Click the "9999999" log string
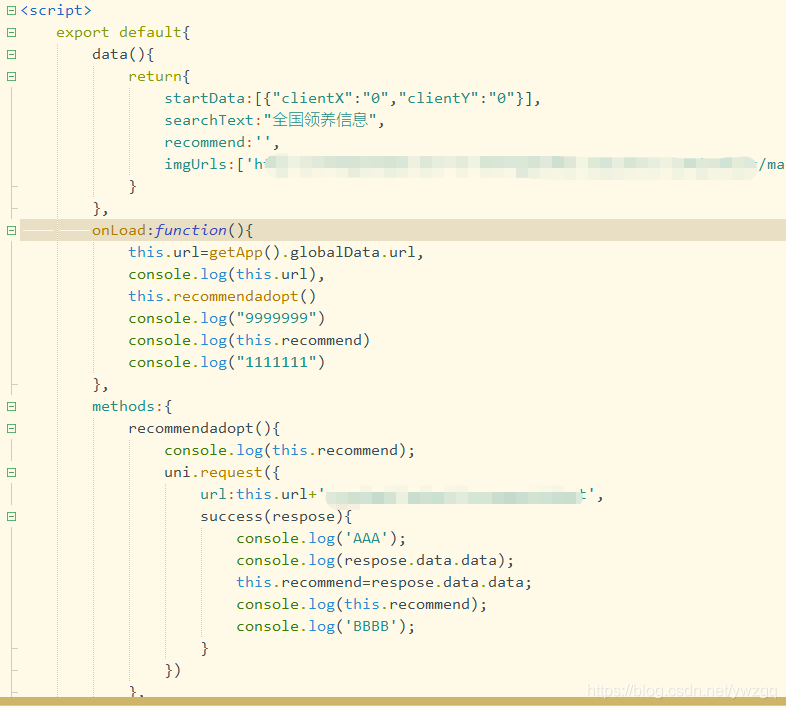This screenshot has height=709, width=786. 276,318
